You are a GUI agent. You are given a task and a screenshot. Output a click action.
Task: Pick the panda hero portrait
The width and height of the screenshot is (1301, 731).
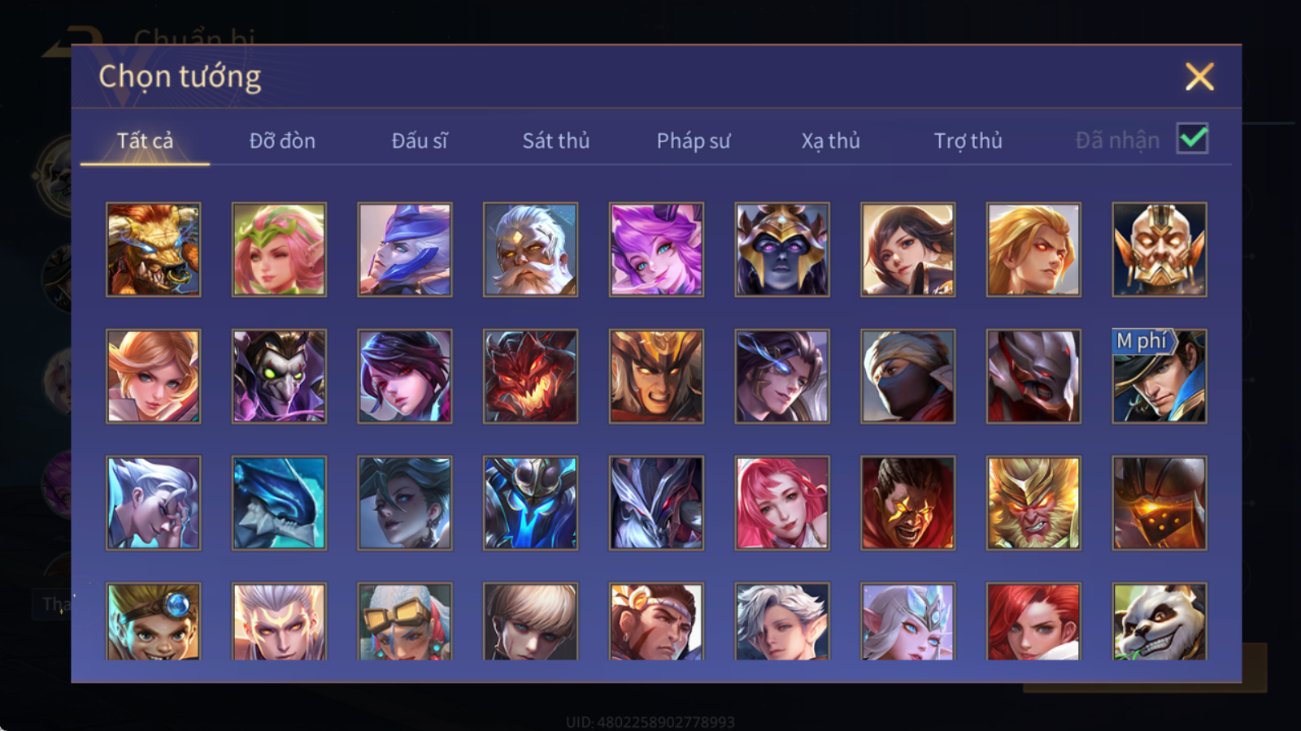tap(1159, 622)
